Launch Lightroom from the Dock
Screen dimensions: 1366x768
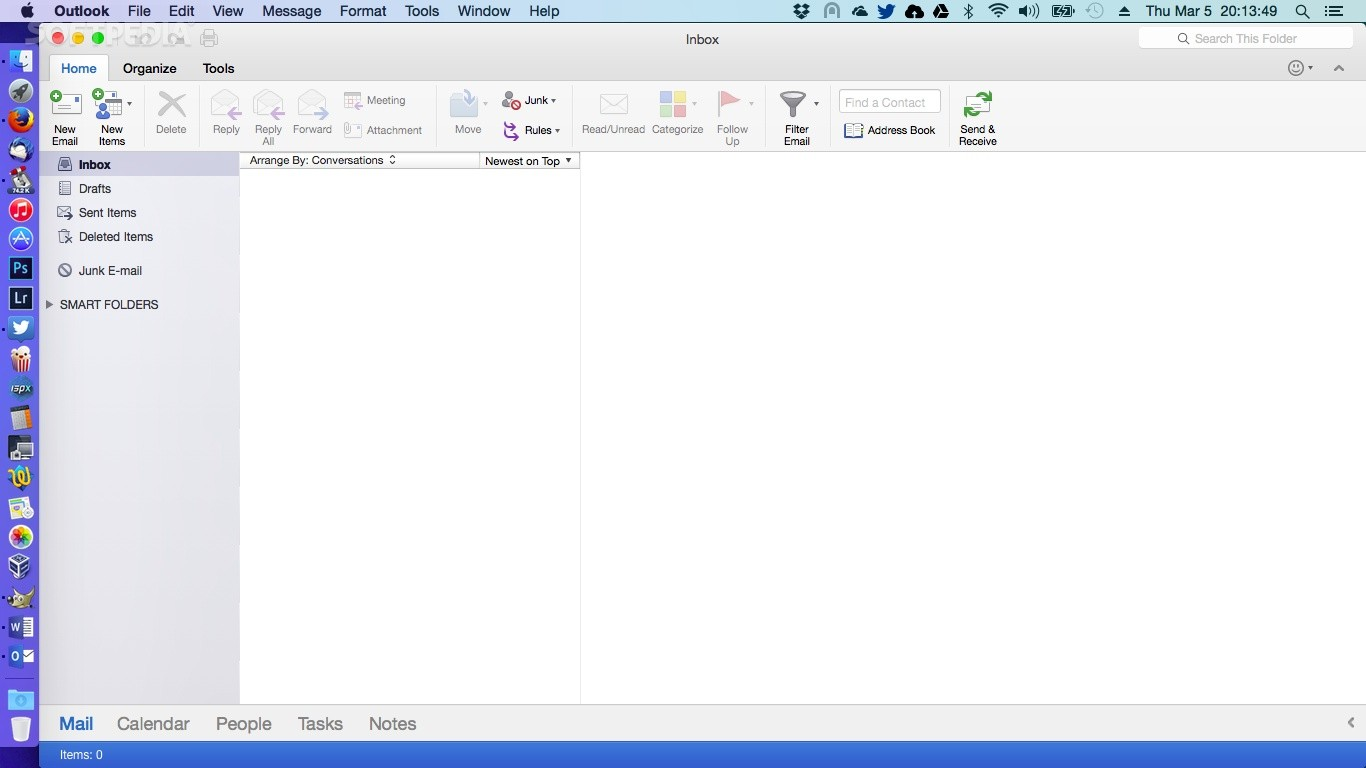tap(21, 298)
